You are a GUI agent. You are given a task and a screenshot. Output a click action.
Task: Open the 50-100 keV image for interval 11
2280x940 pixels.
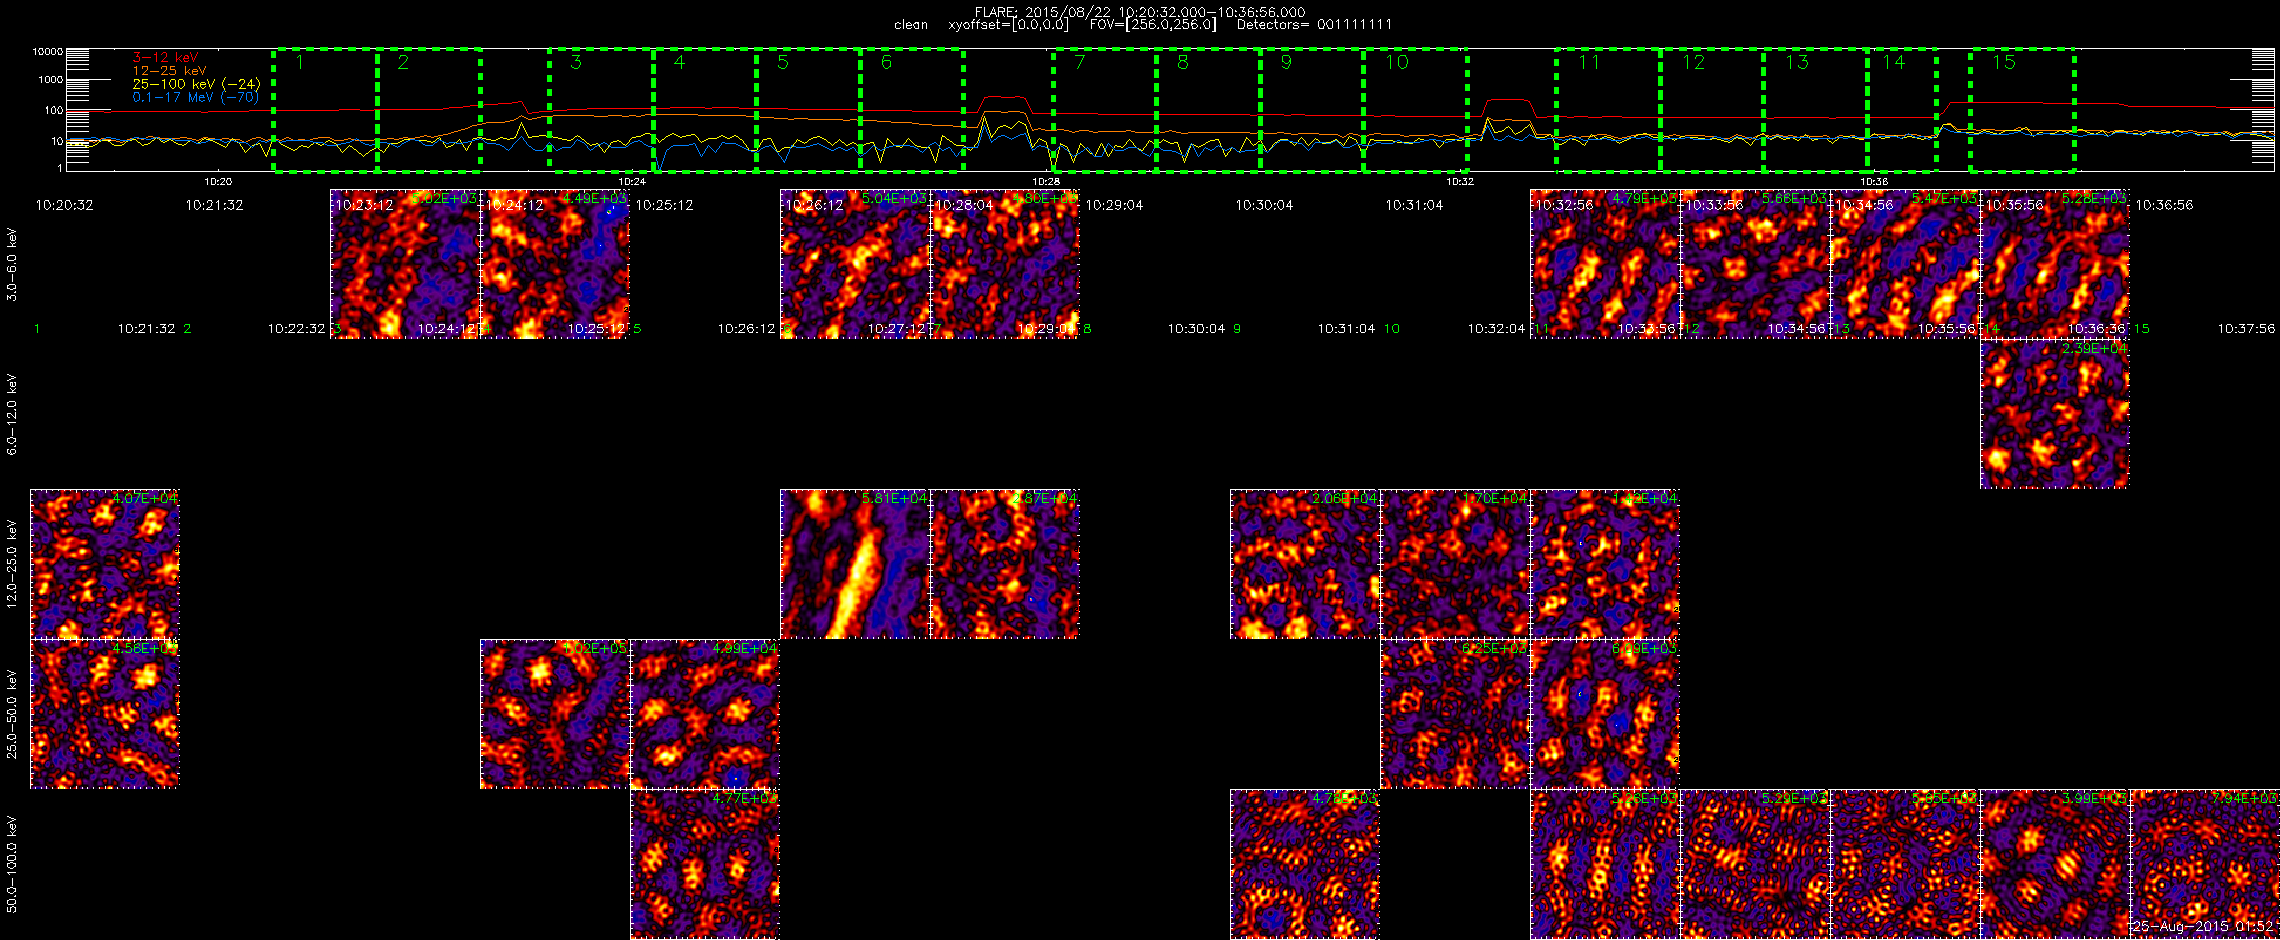click(1605, 864)
